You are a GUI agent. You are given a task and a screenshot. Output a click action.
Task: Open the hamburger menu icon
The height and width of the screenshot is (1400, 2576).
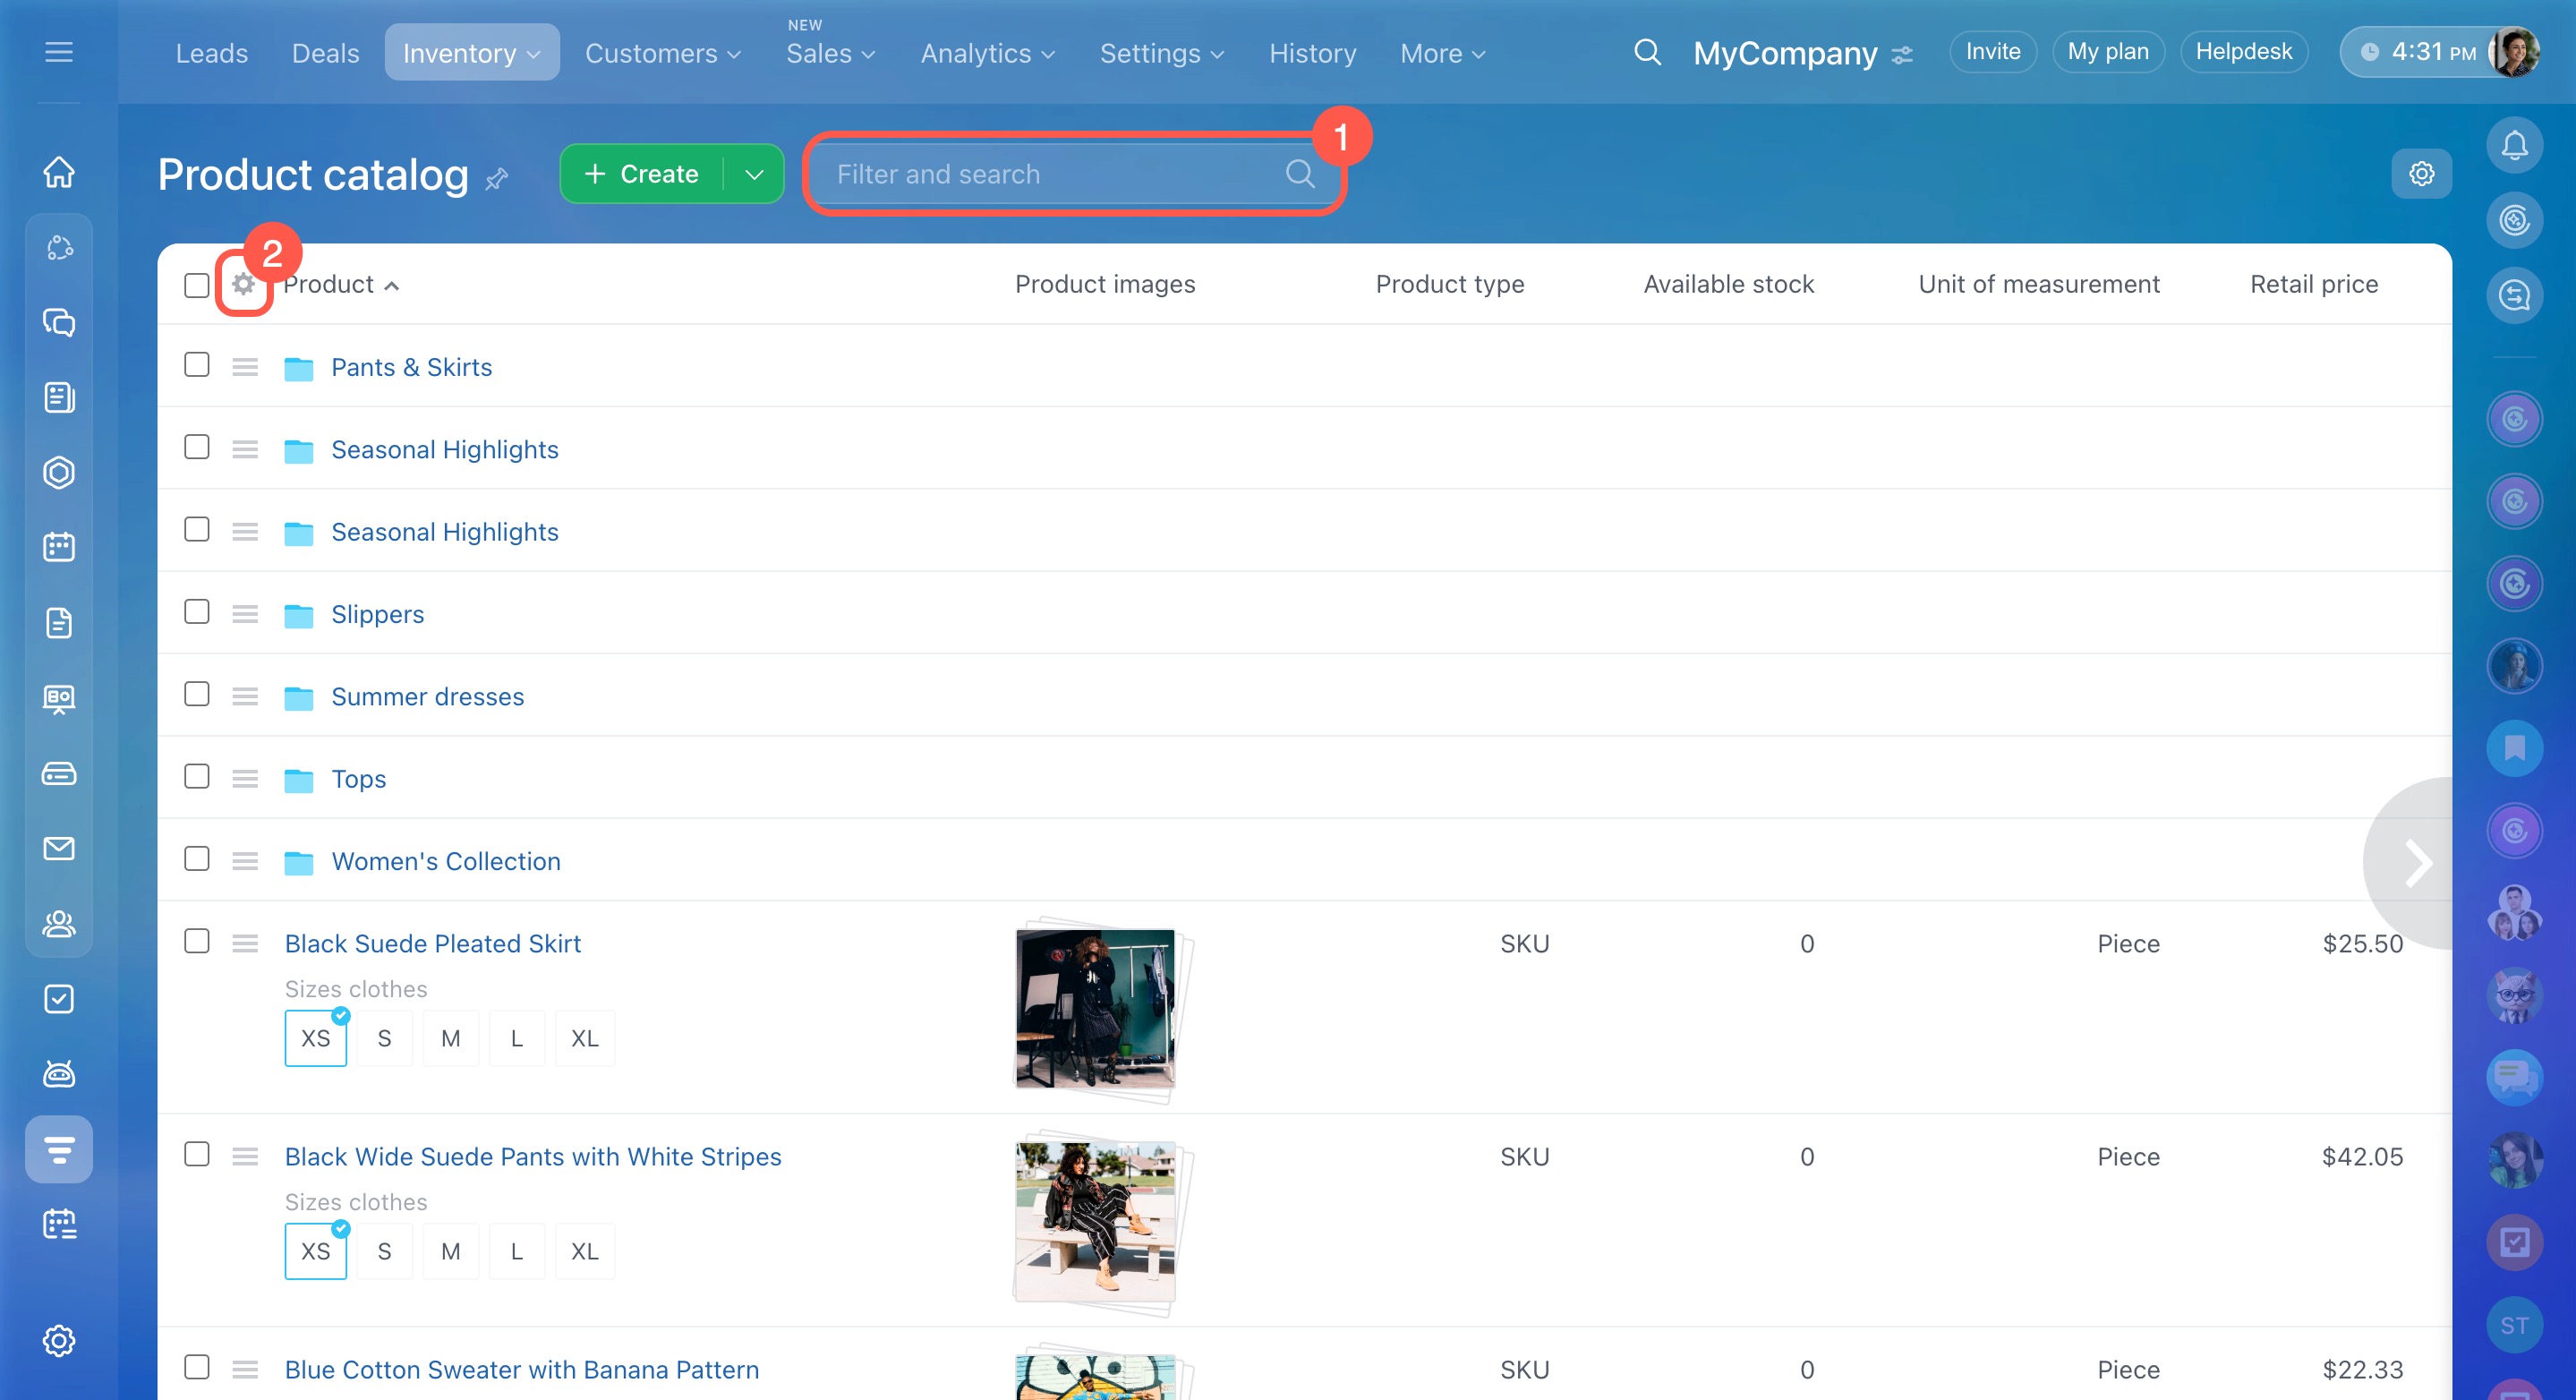(59, 52)
